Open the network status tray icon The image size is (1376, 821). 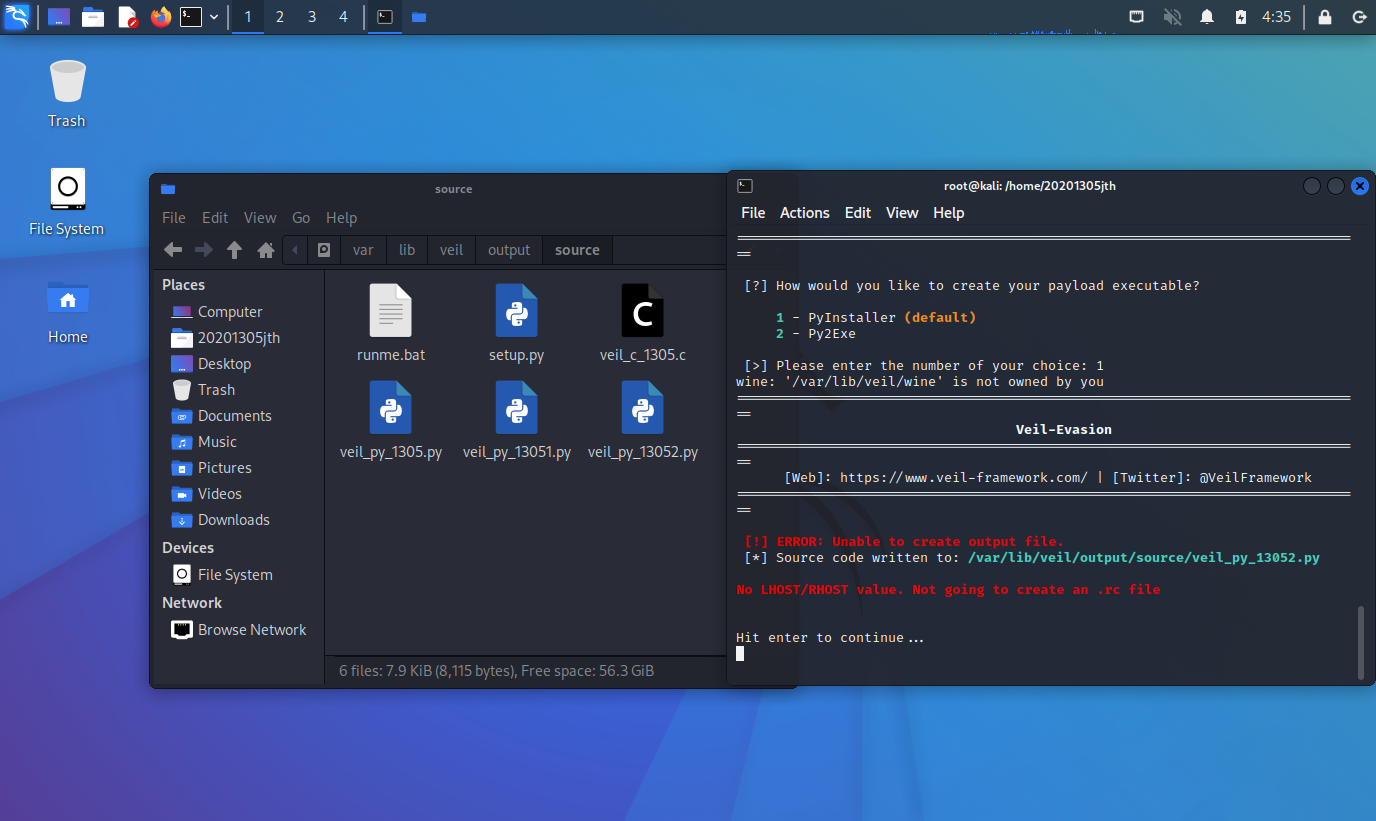1137,17
